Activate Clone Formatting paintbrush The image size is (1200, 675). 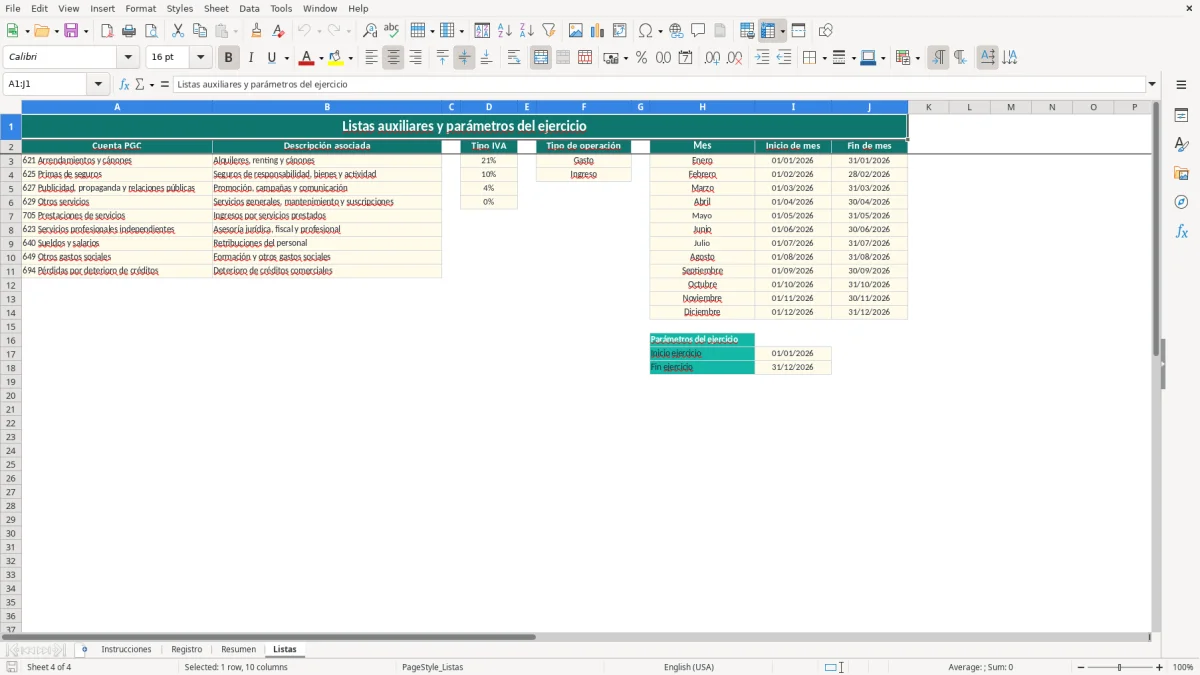click(x=257, y=31)
